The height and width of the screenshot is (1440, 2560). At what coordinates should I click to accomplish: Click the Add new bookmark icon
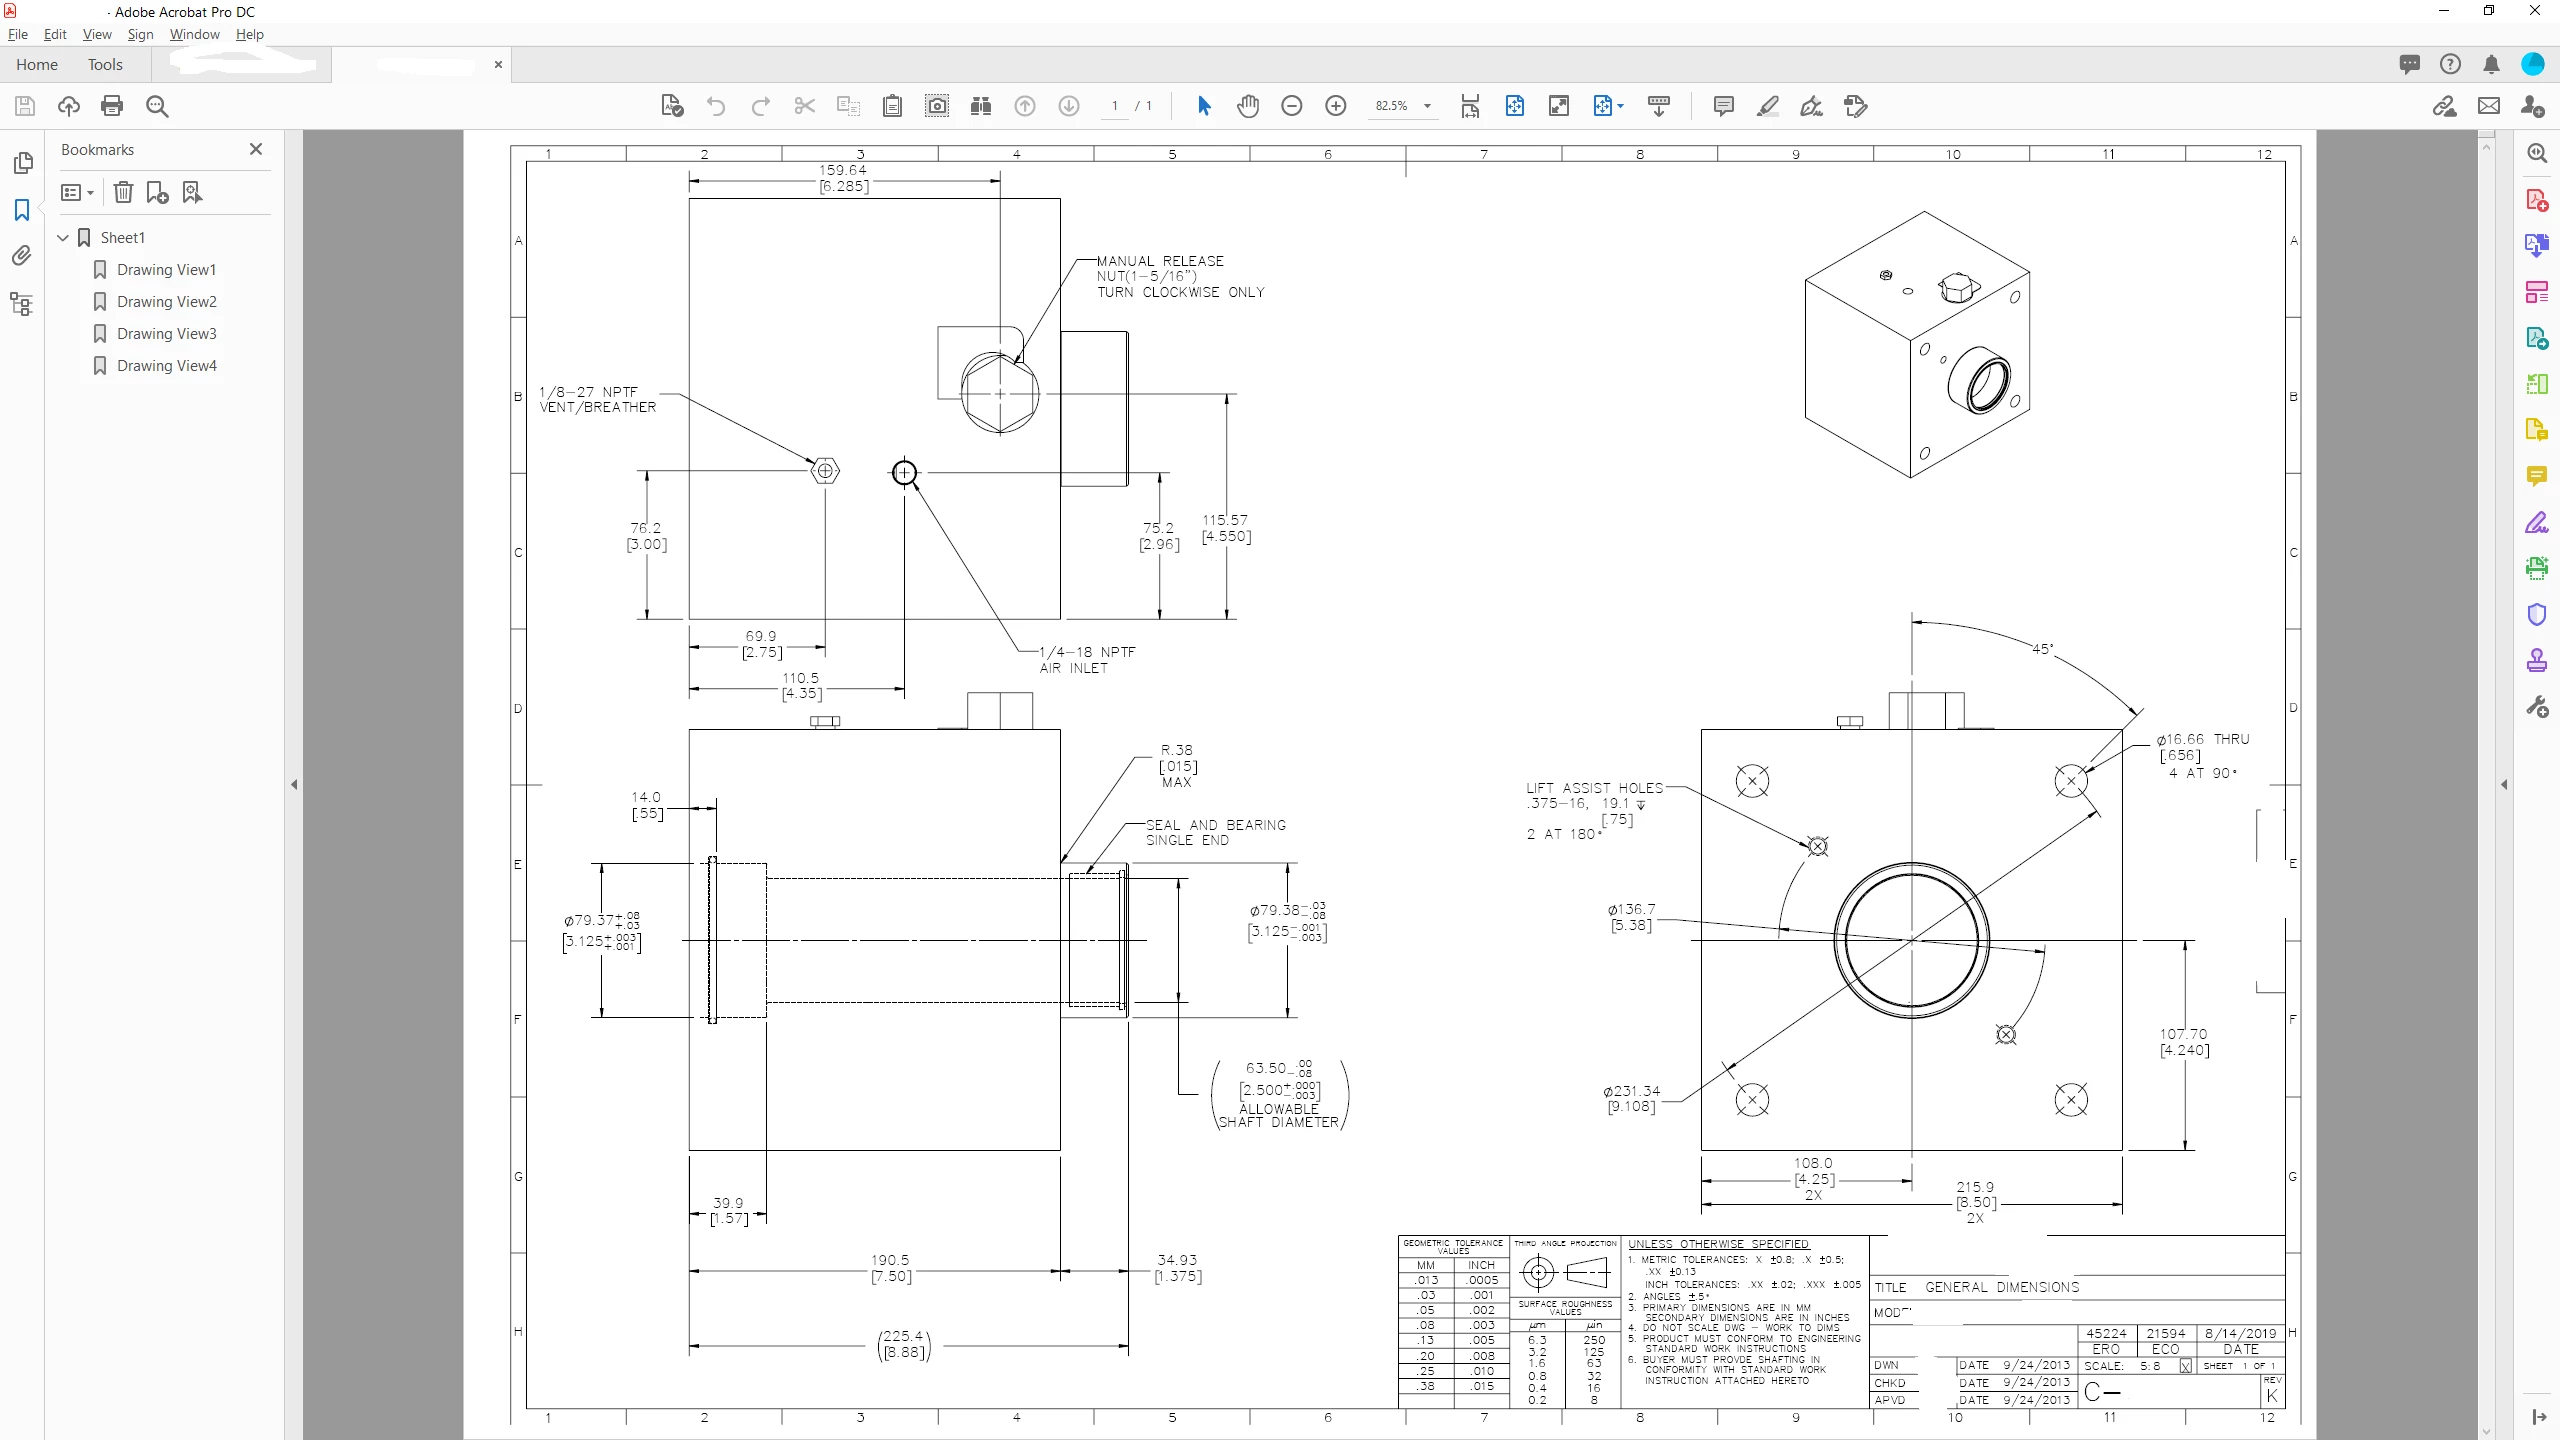(157, 192)
